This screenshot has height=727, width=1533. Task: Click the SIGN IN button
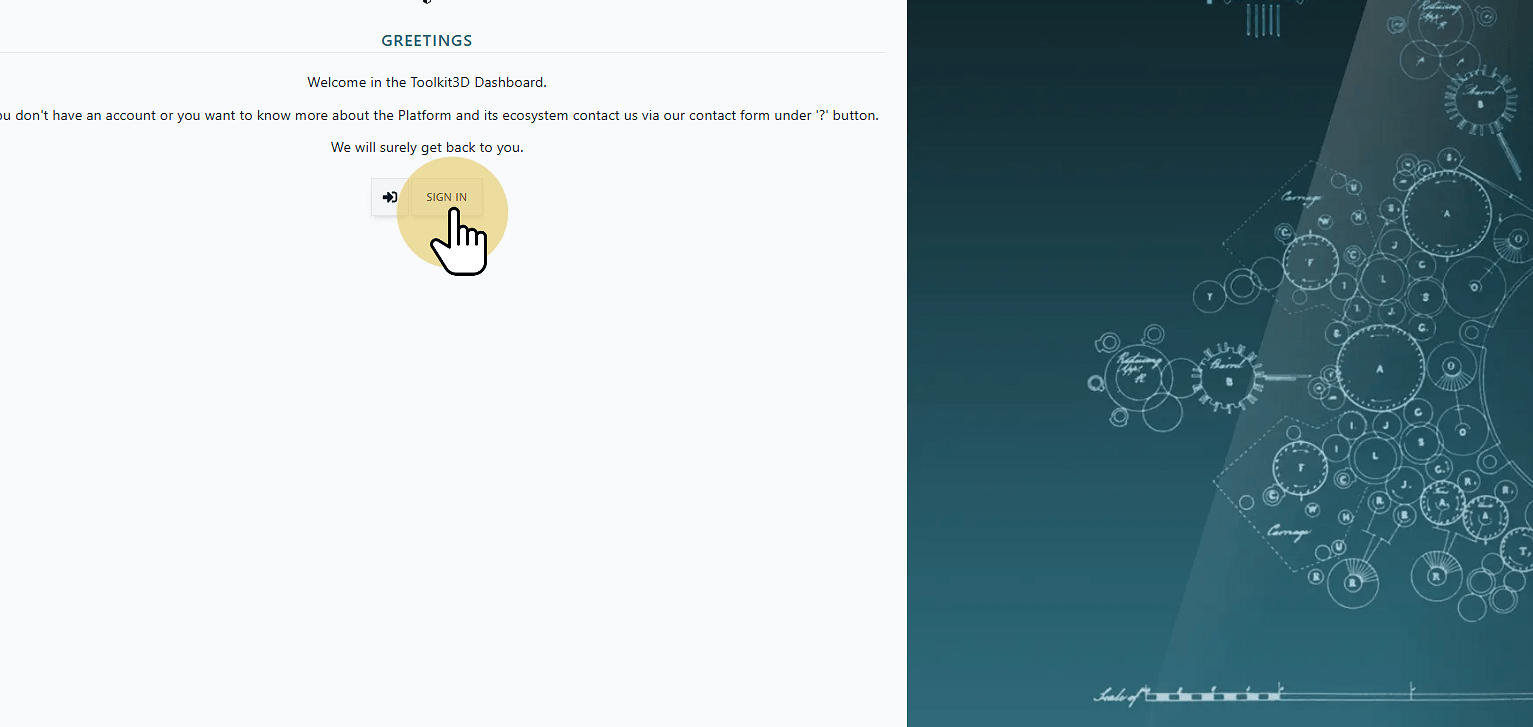click(446, 197)
